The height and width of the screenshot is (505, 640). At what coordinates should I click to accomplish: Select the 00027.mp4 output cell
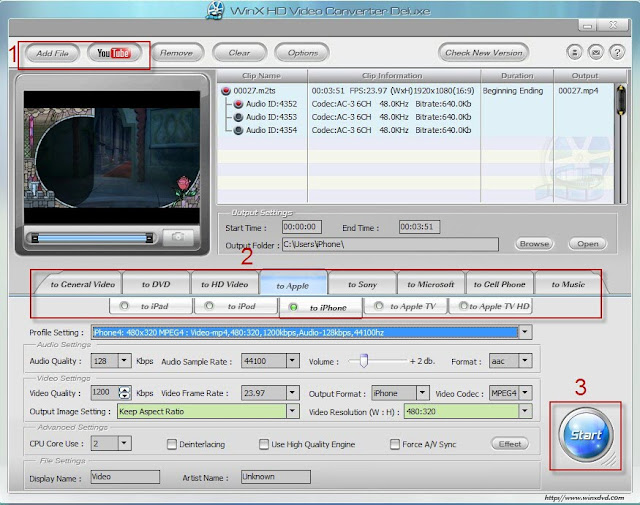(x=578, y=91)
